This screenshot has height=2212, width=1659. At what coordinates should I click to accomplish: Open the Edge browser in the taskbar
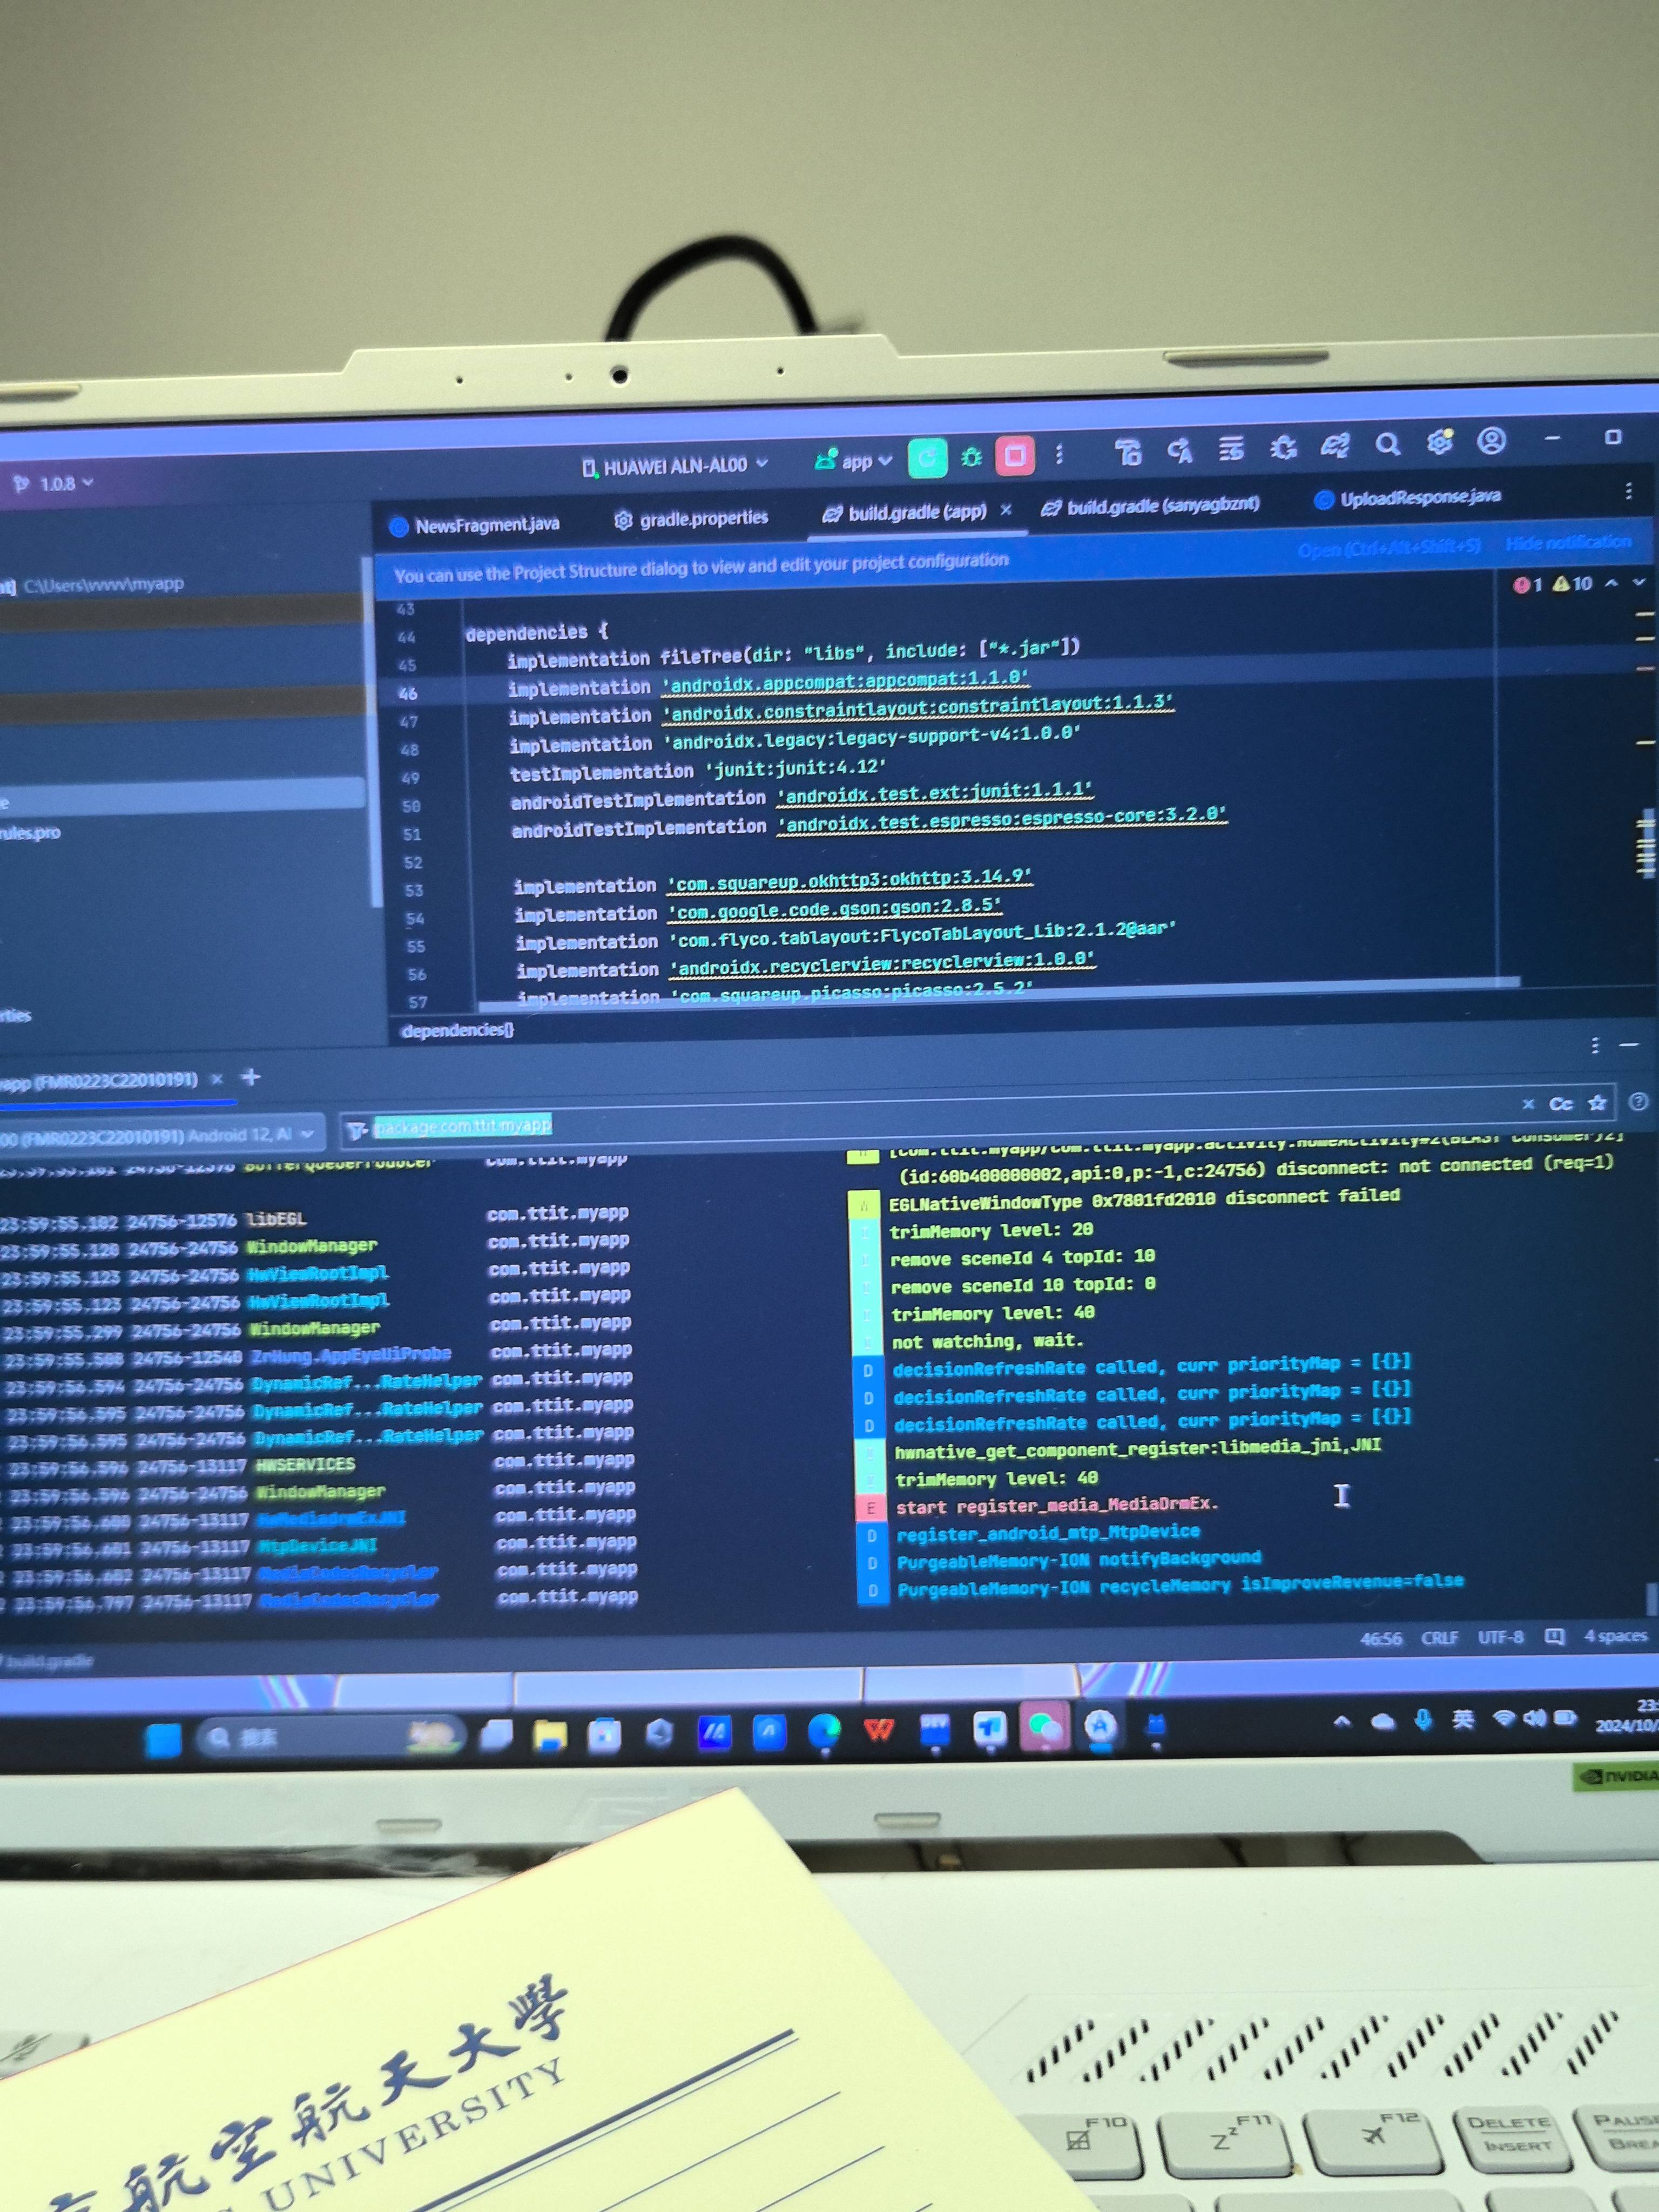coord(824,1729)
